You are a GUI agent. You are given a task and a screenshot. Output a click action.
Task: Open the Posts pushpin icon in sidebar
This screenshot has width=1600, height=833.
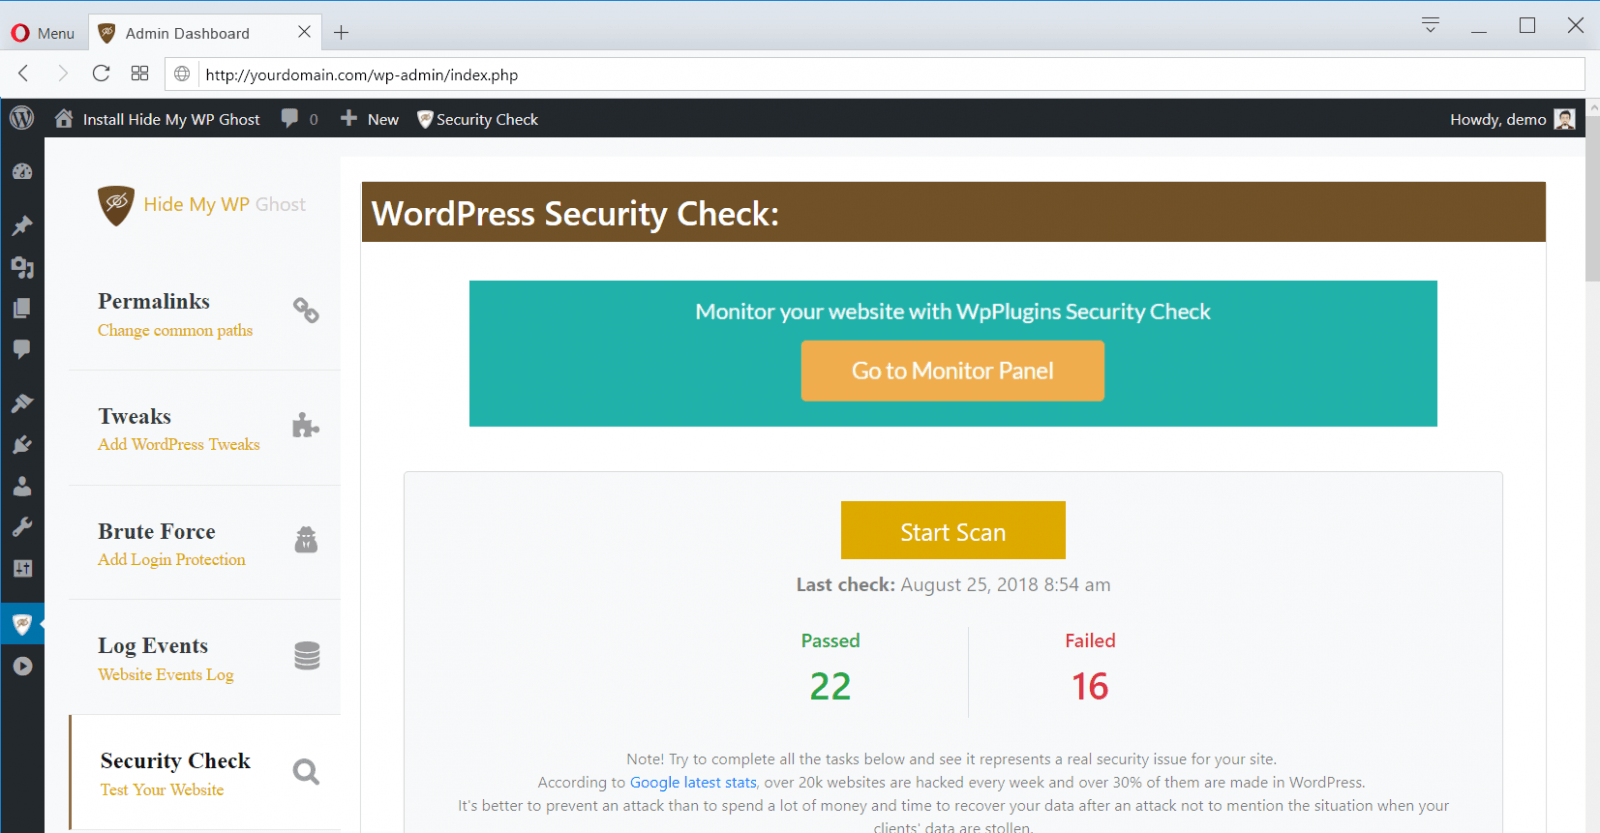(x=22, y=226)
